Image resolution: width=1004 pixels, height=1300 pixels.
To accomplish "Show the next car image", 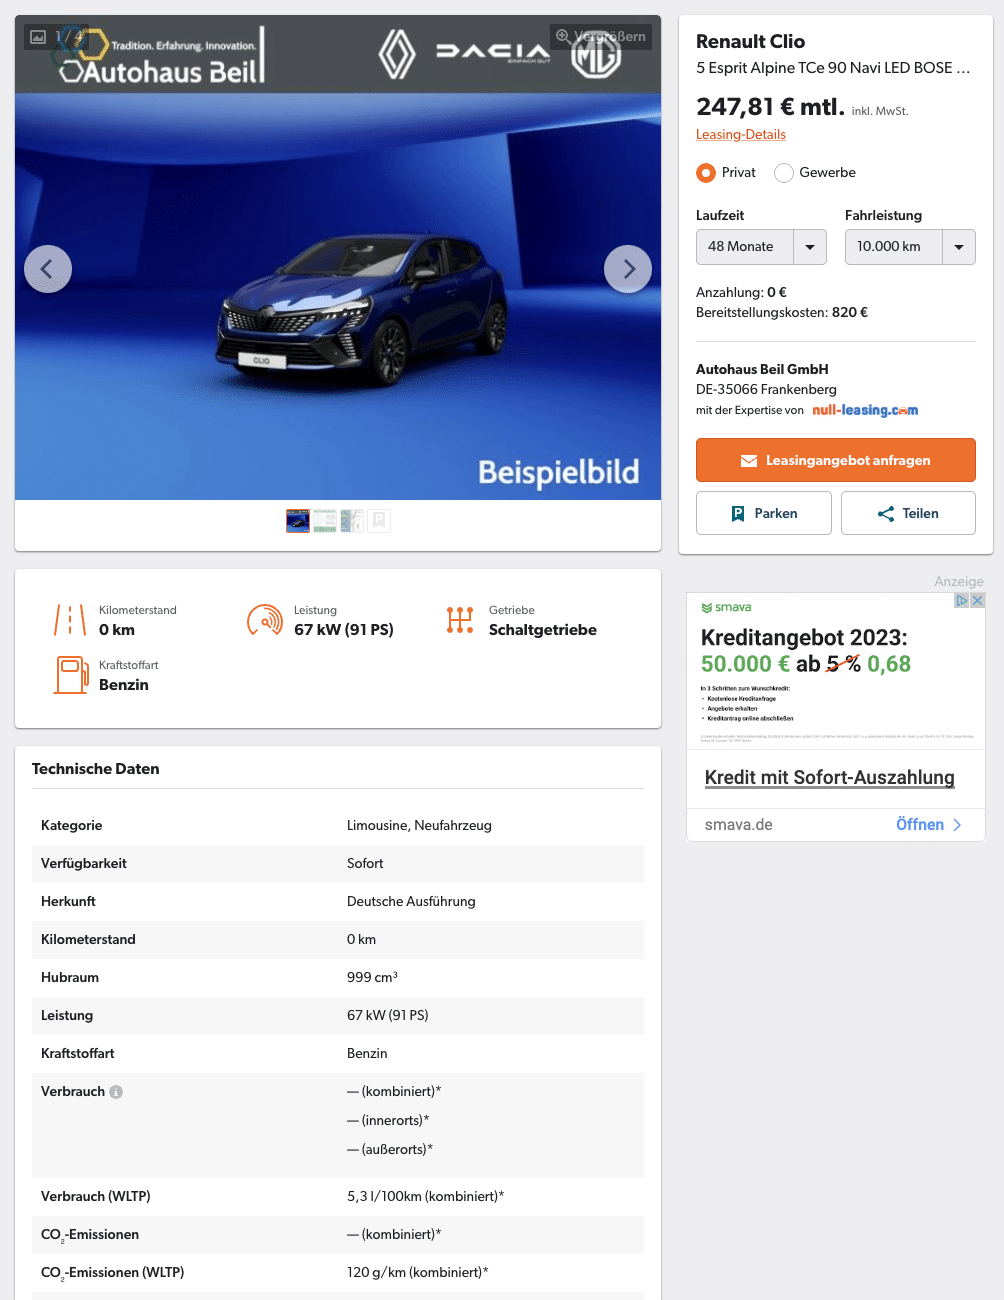I will (x=628, y=269).
